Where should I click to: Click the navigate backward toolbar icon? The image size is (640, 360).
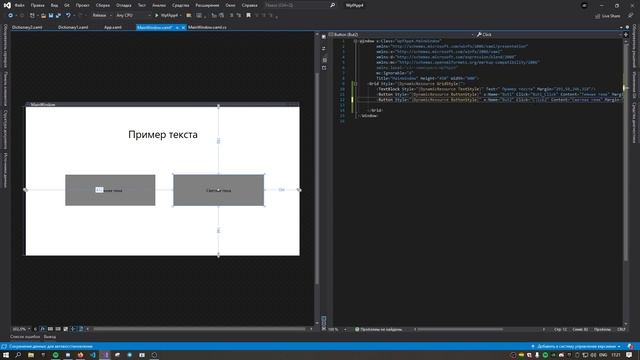pyautogui.click(x=10, y=16)
